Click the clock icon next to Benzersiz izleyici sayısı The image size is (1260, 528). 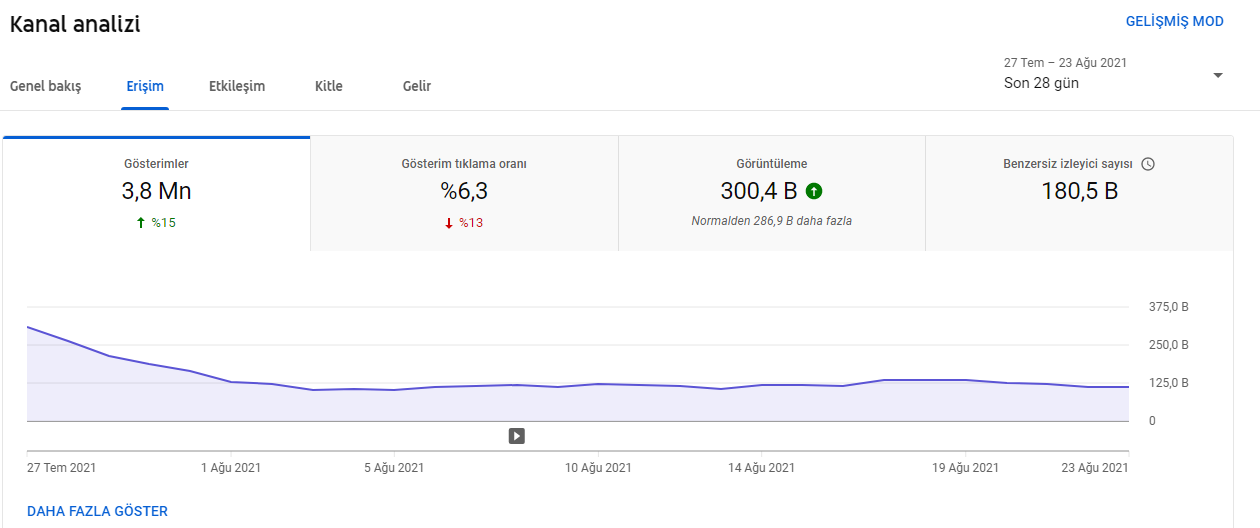tap(1148, 164)
